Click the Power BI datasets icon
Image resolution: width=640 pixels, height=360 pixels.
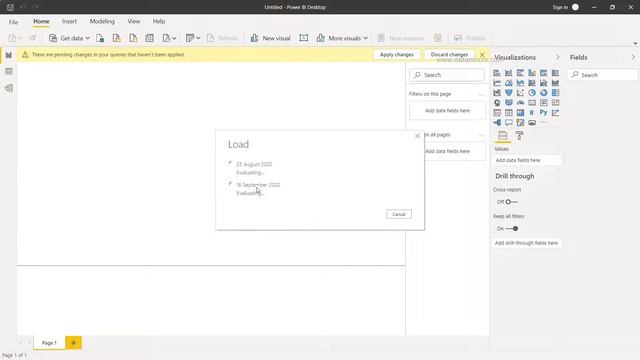pyautogui.click(x=117, y=38)
